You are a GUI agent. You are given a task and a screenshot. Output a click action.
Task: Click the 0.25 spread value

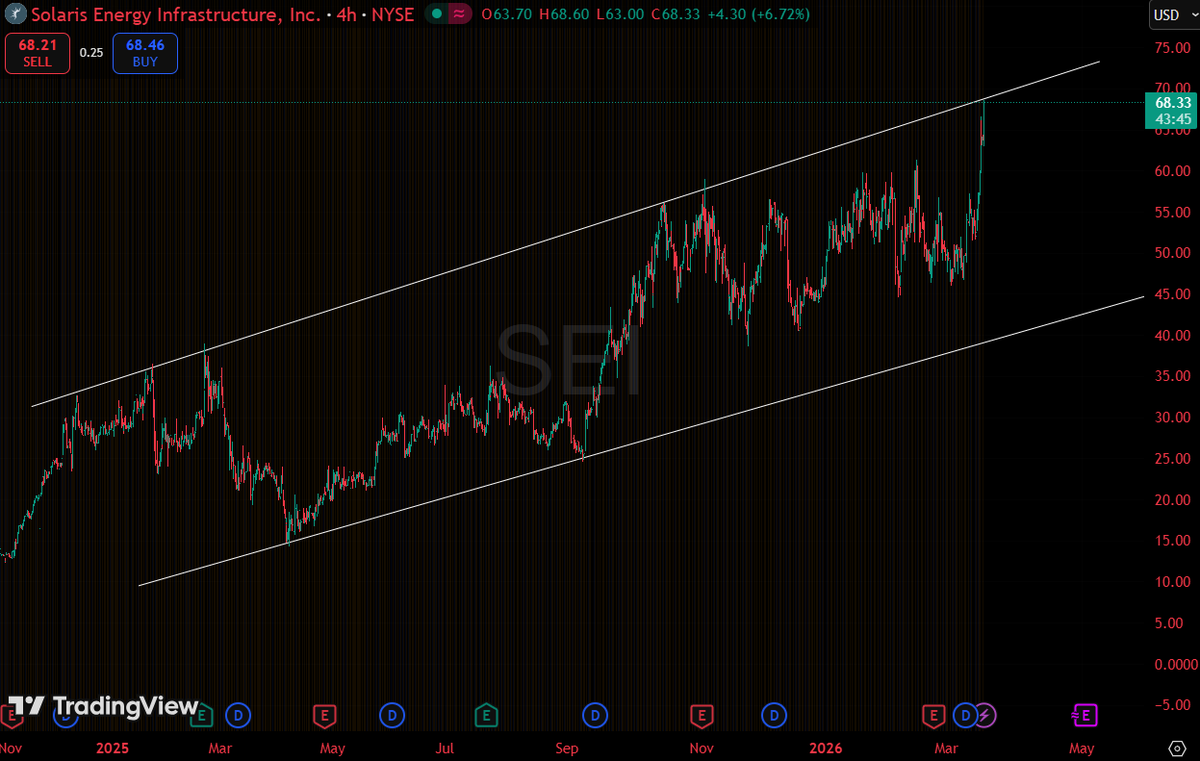91,53
